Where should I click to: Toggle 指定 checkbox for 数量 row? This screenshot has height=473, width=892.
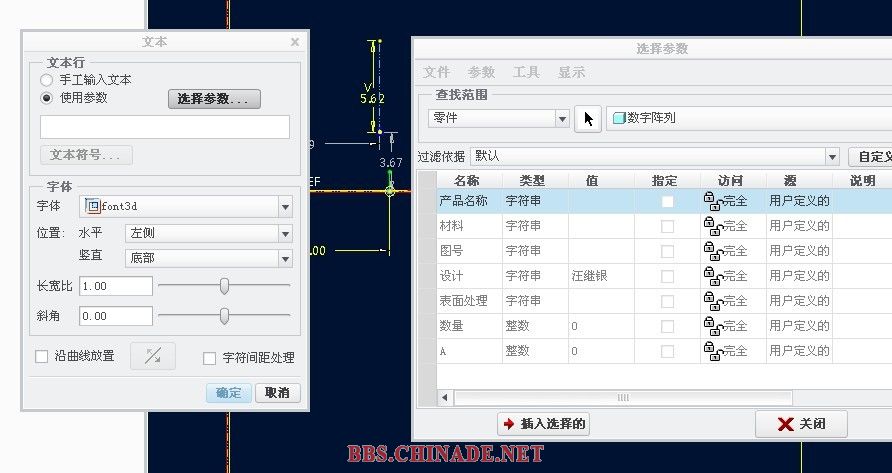pyautogui.click(x=667, y=327)
